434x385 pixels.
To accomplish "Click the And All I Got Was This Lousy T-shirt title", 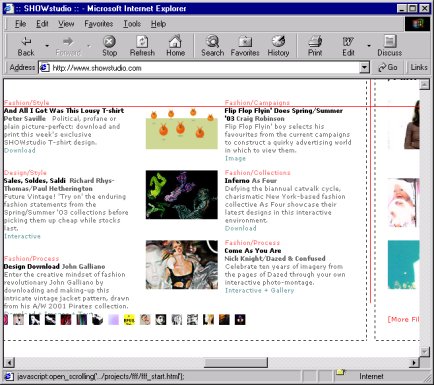I will click(x=64, y=111).
